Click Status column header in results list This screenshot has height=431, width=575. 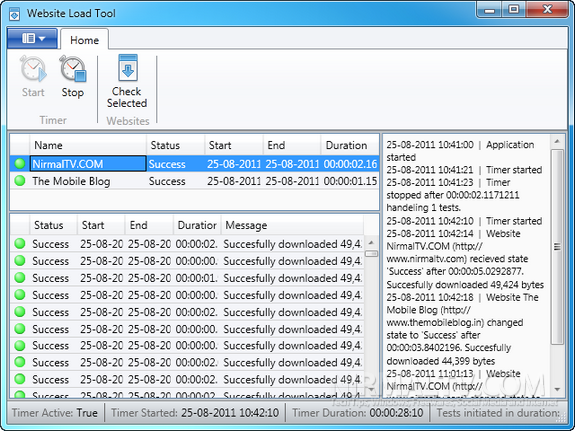tap(54, 225)
